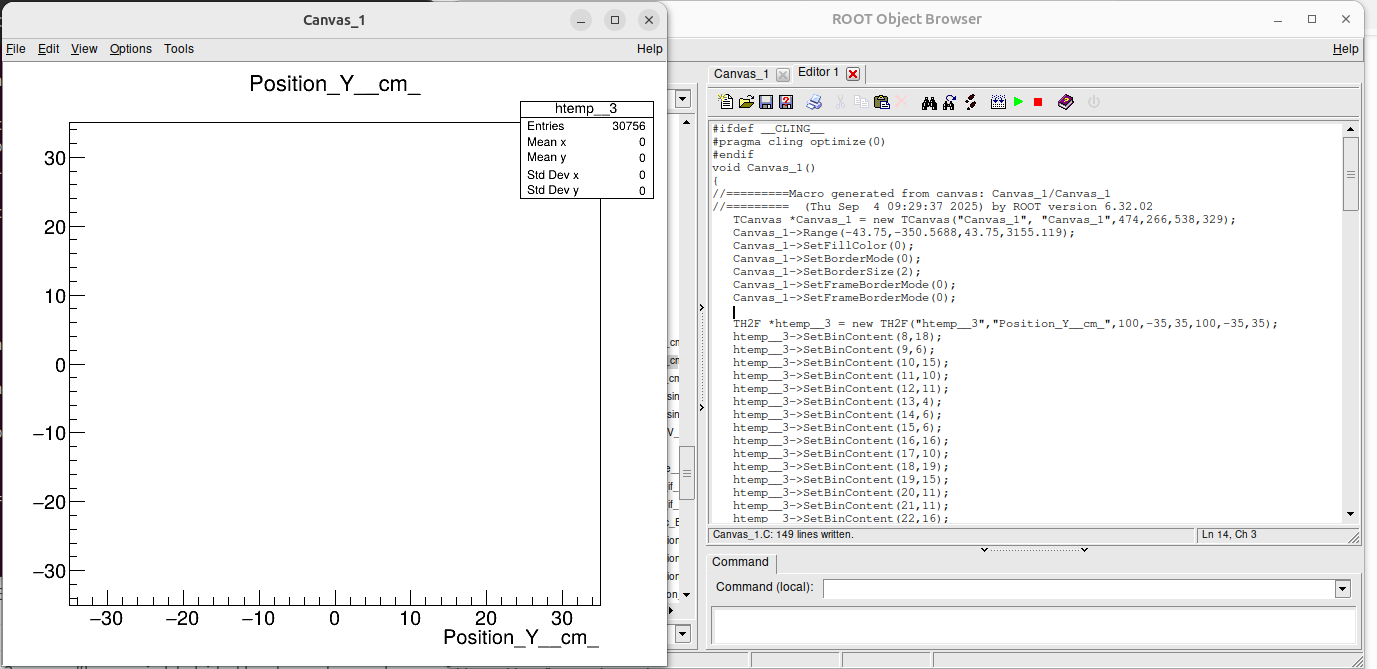
Task: Open the Options menu in Canvas_1 window
Action: 131,49
